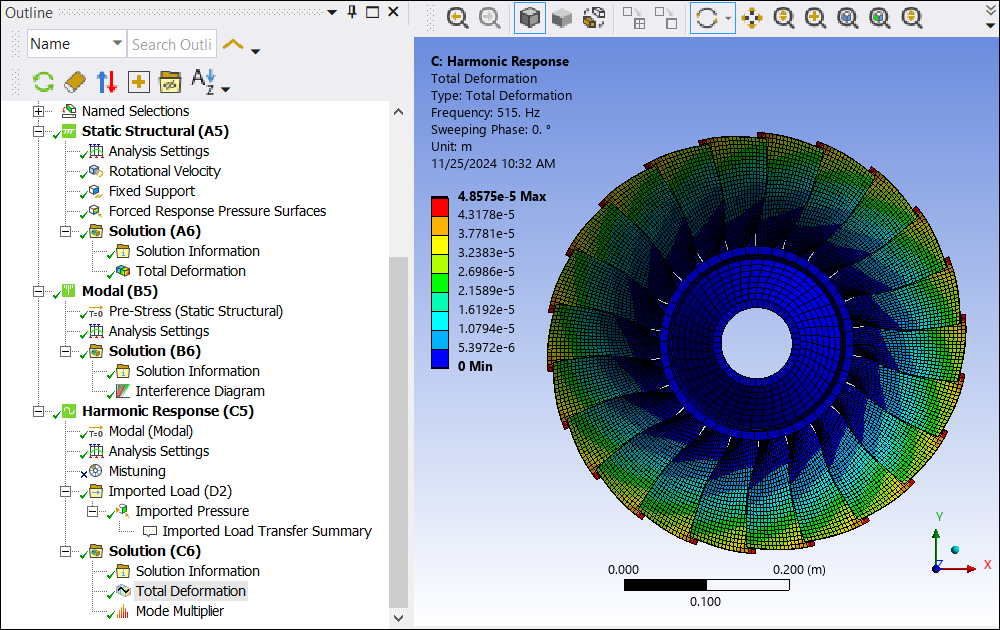Select Rotational Velocity in the outline
The width and height of the screenshot is (1000, 630).
(164, 171)
